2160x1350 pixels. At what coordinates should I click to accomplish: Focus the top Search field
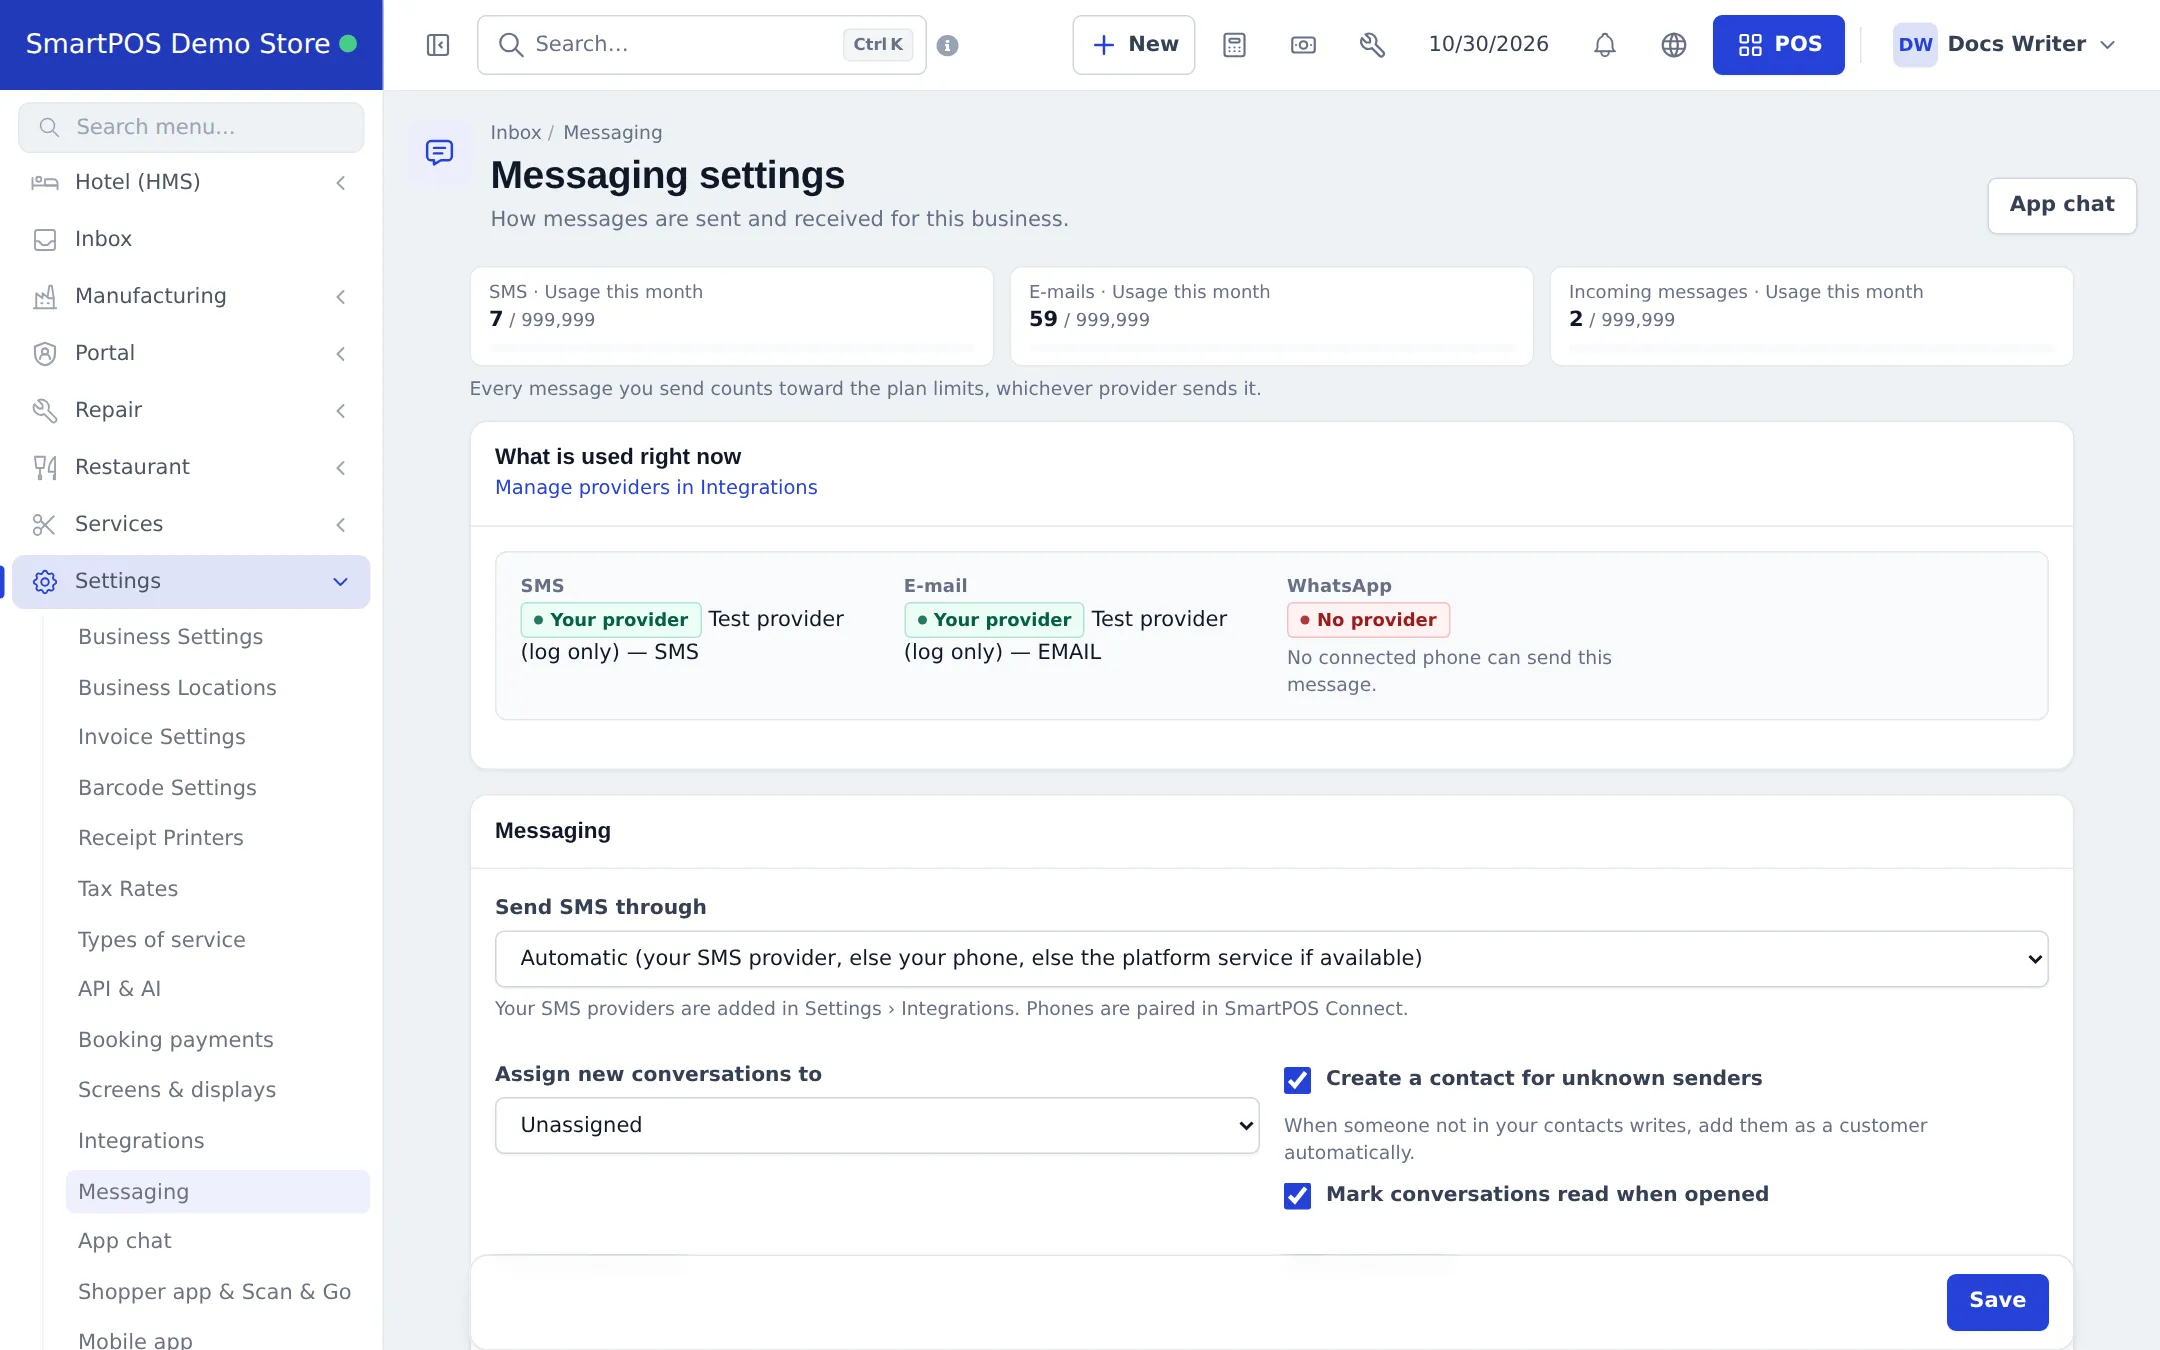pos(701,45)
